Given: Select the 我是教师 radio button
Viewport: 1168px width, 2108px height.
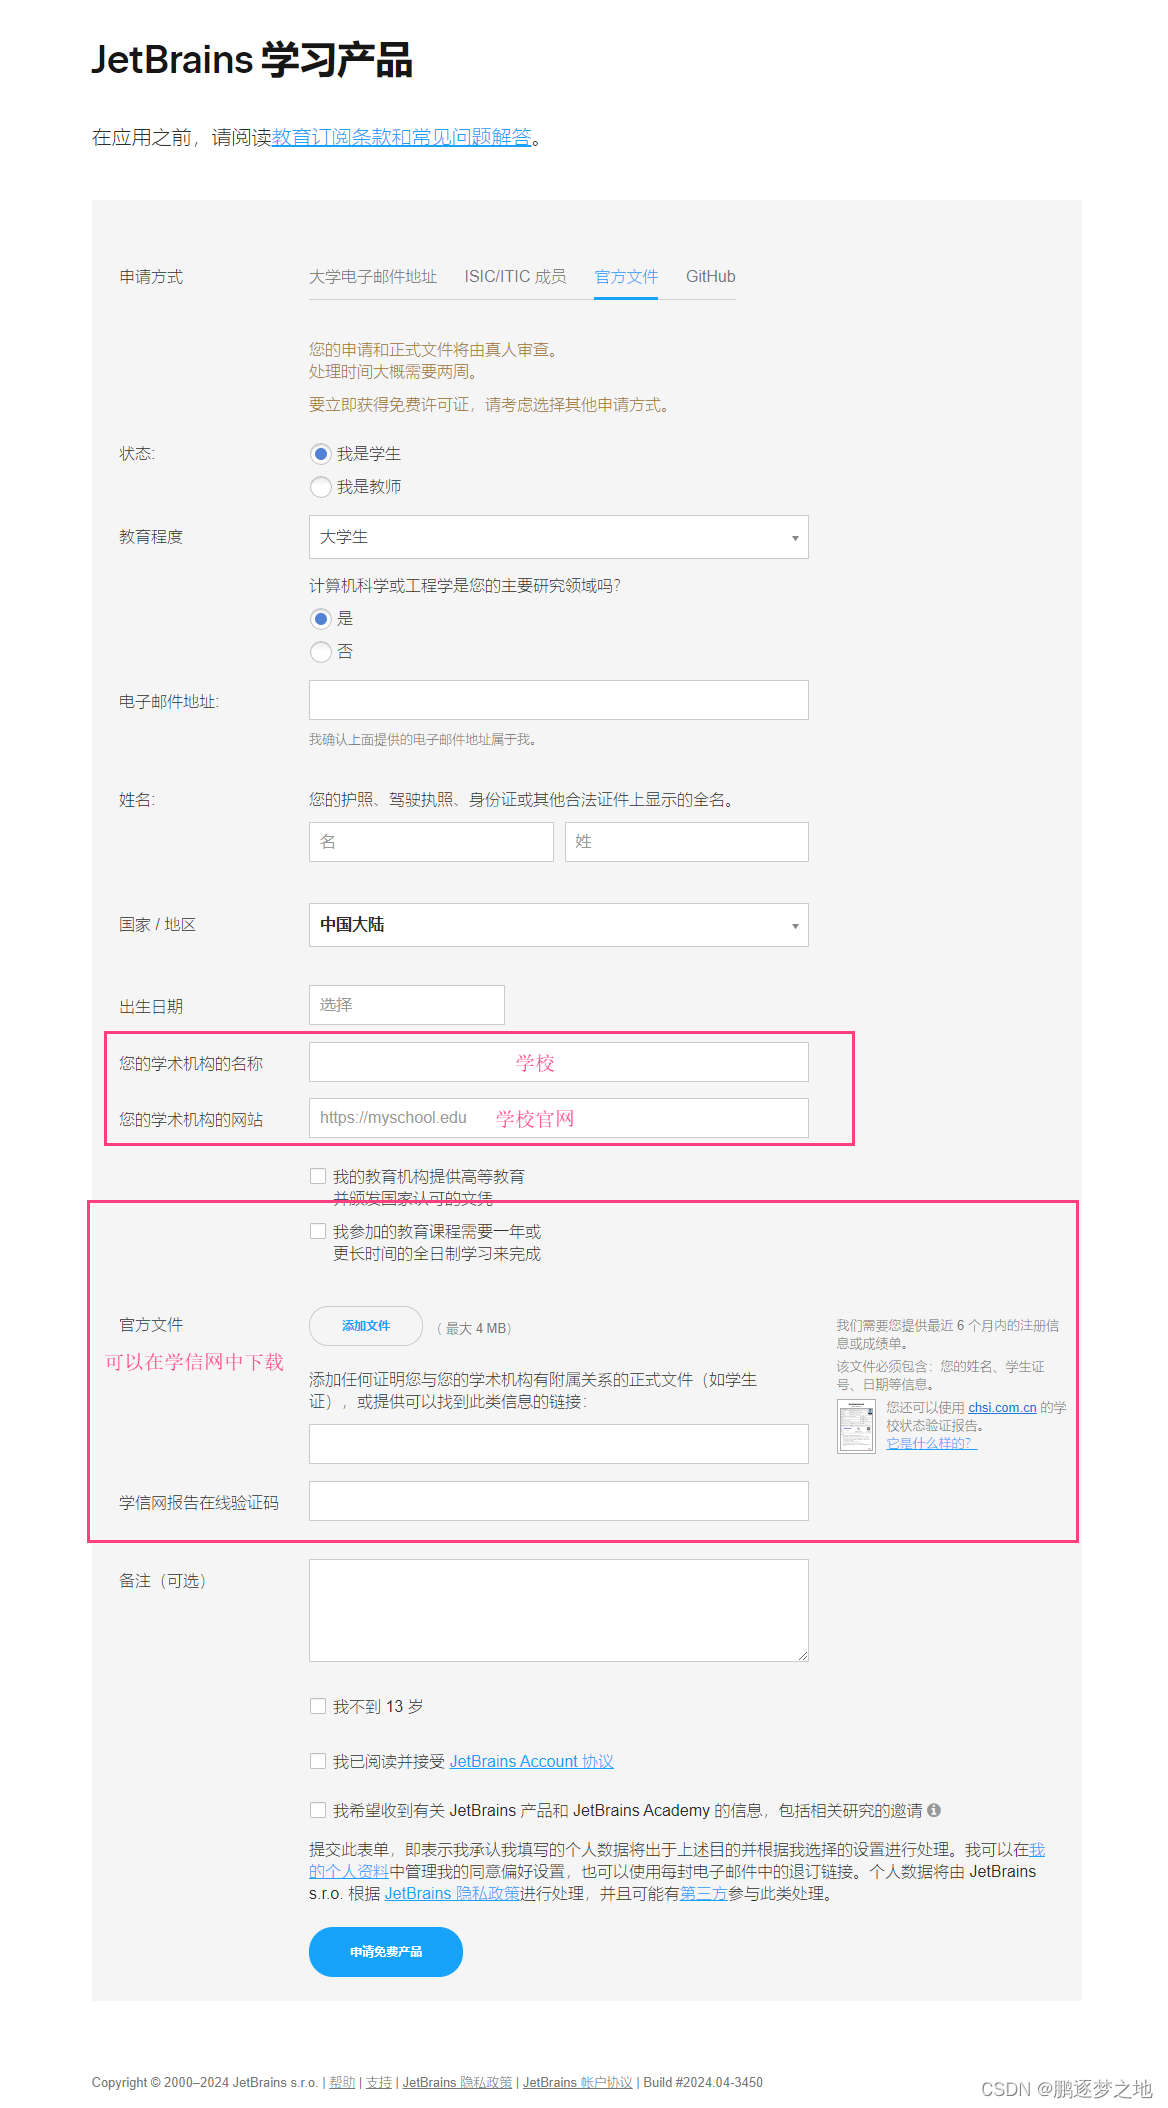Looking at the screenshot, I should click(320, 487).
